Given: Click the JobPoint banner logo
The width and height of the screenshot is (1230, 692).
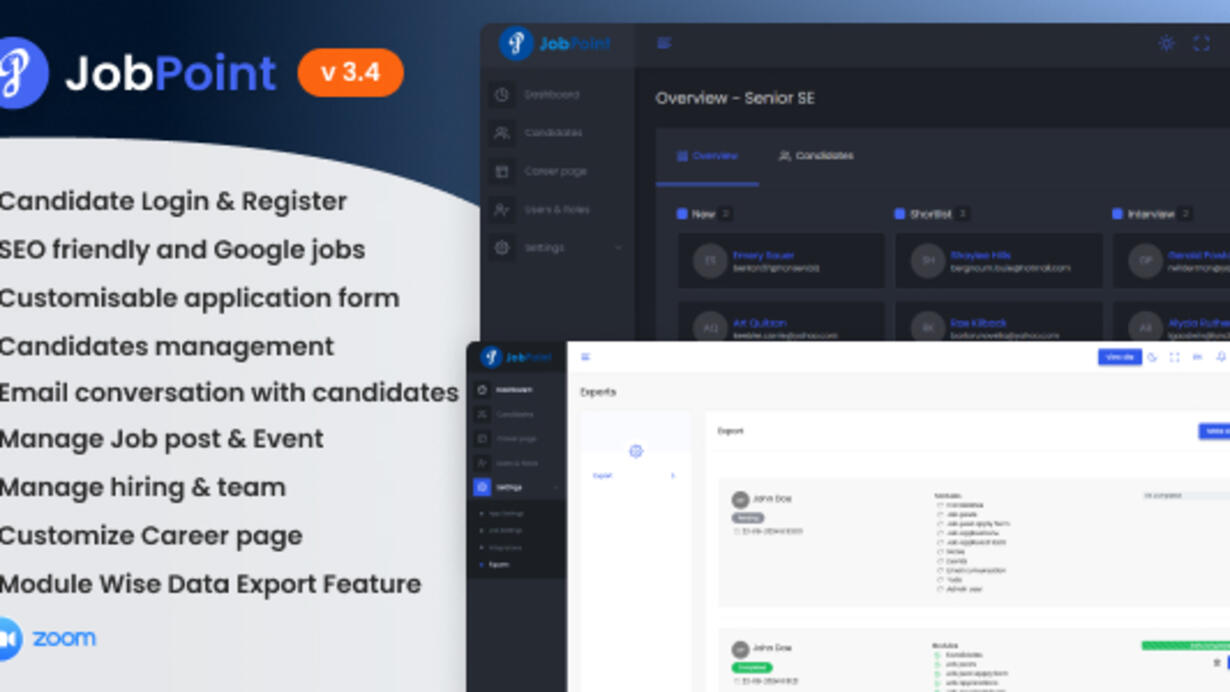Looking at the screenshot, I should click(x=138, y=73).
